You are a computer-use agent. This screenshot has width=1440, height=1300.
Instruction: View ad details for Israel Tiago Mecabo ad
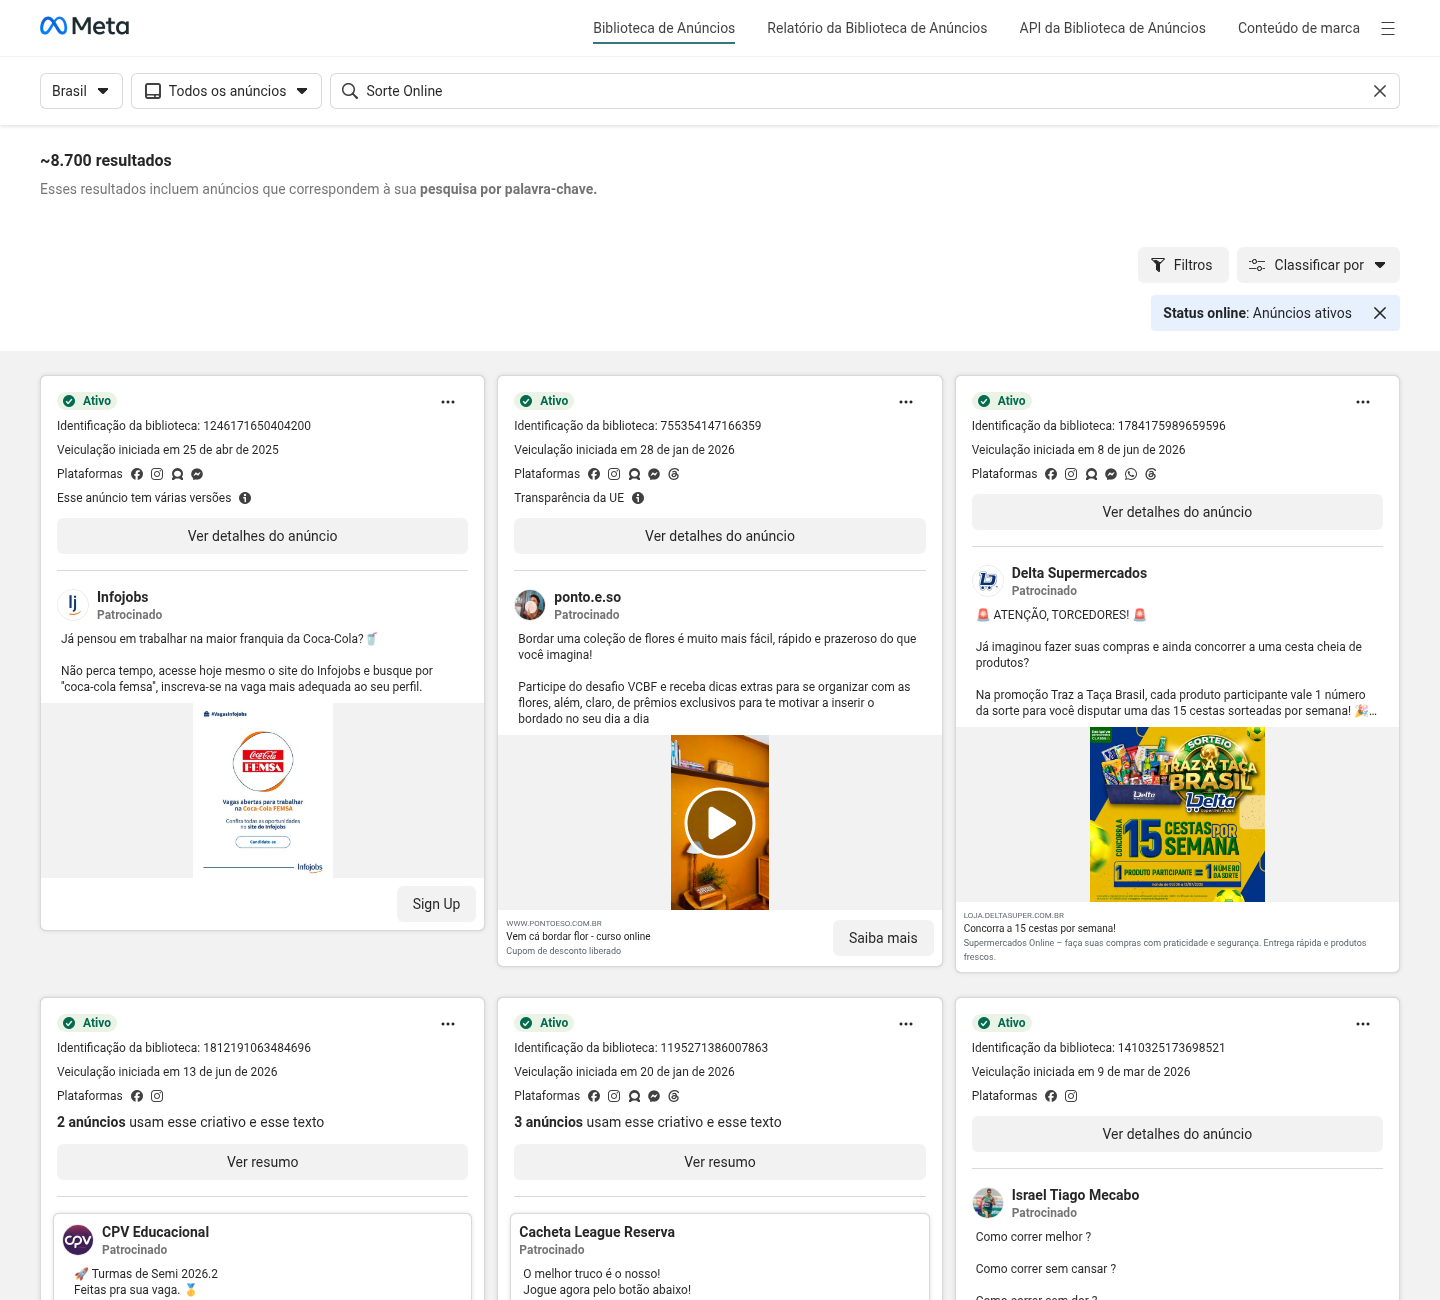pos(1177,1134)
